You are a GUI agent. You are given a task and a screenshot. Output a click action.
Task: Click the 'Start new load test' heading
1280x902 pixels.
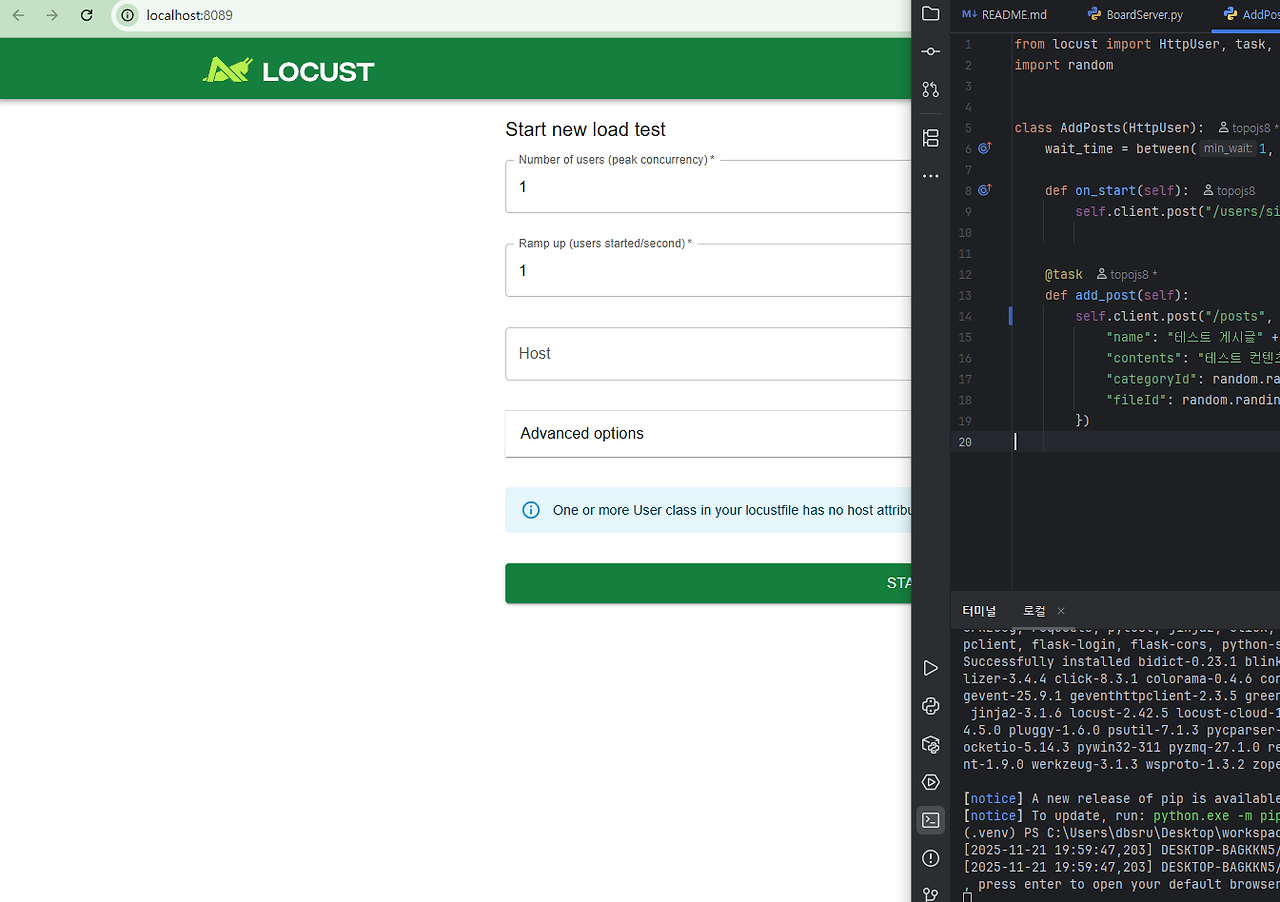click(x=585, y=129)
